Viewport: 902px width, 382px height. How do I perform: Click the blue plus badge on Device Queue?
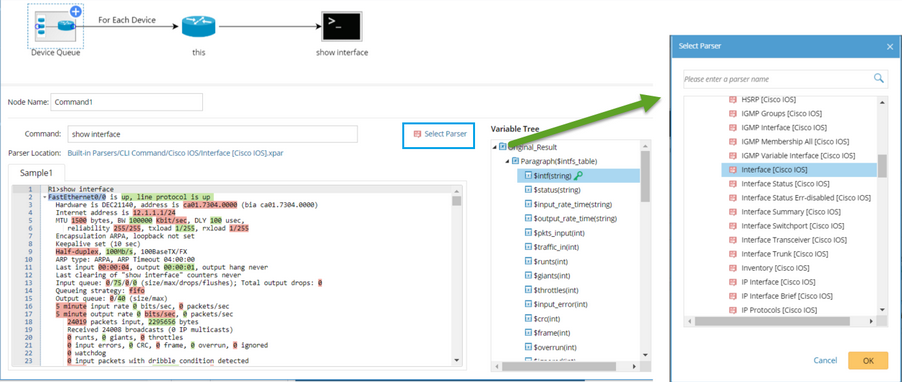[x=75, y=11]
